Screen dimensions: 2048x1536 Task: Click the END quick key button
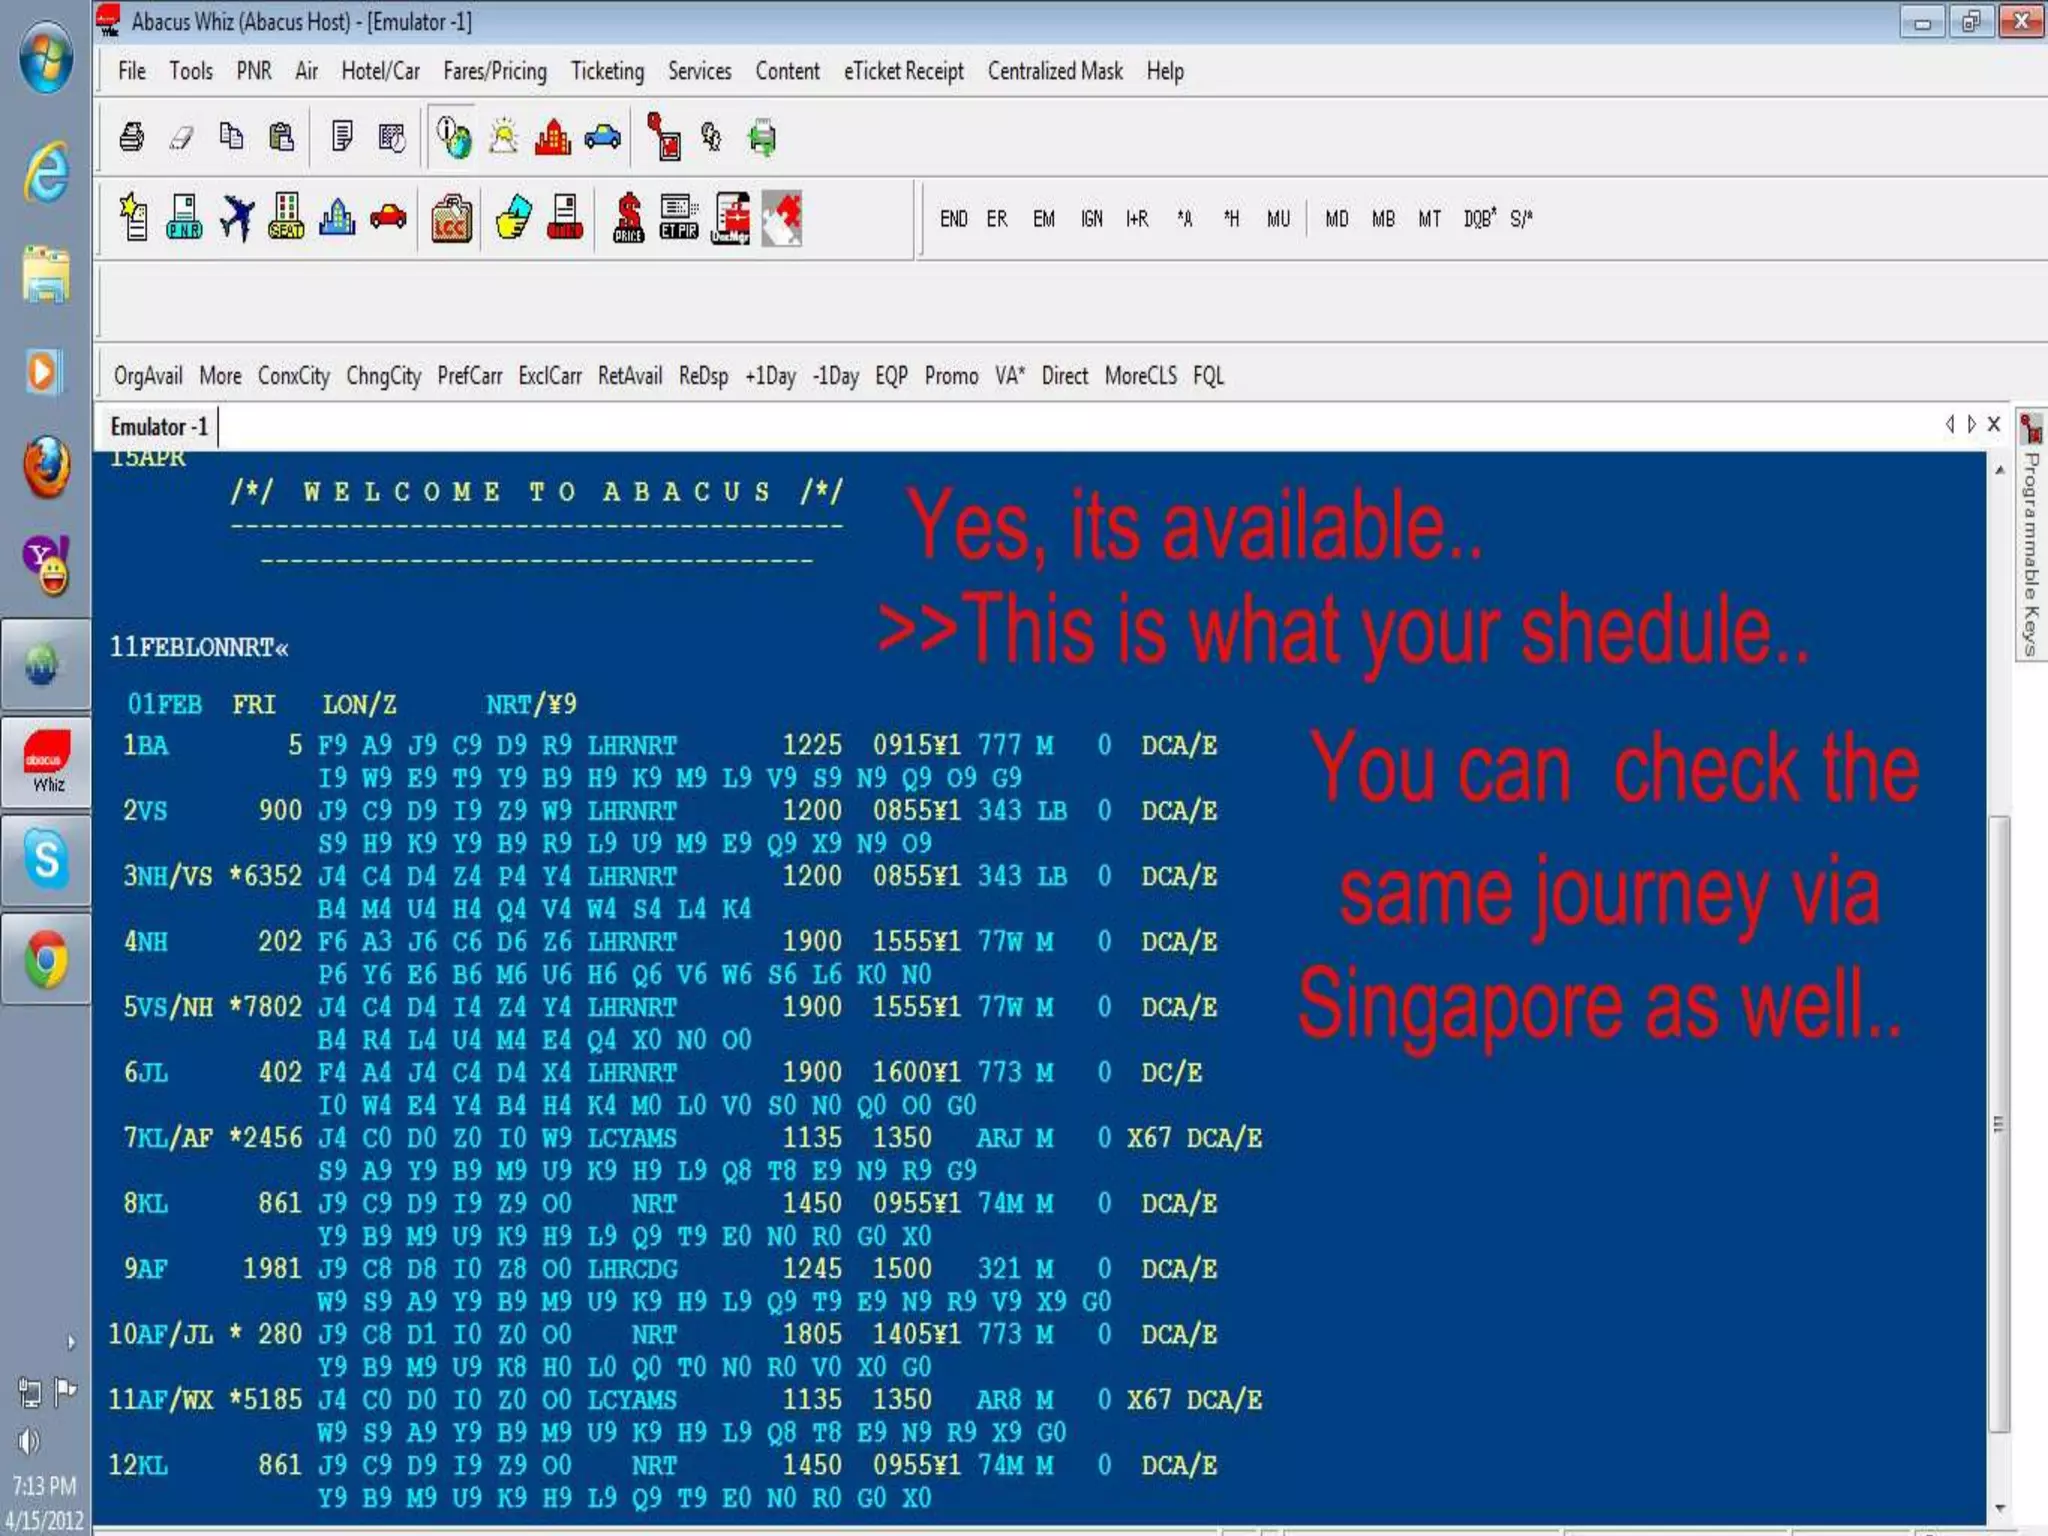(x=953, y=219)
